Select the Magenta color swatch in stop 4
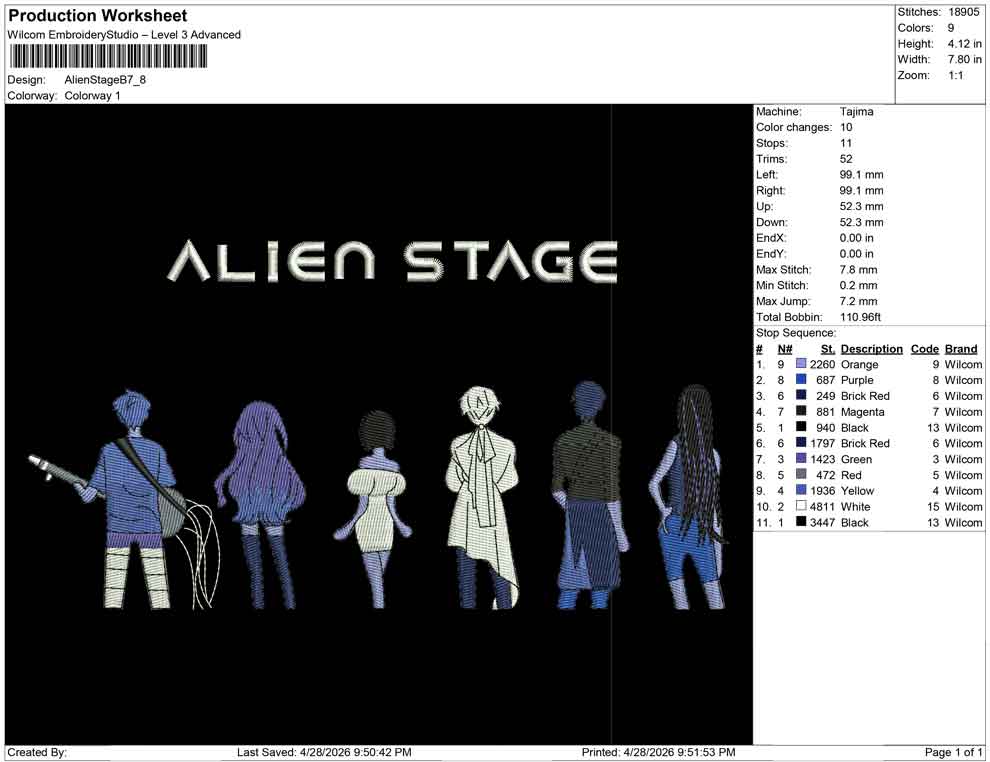990x762 pixels. (x=801, y=411)
